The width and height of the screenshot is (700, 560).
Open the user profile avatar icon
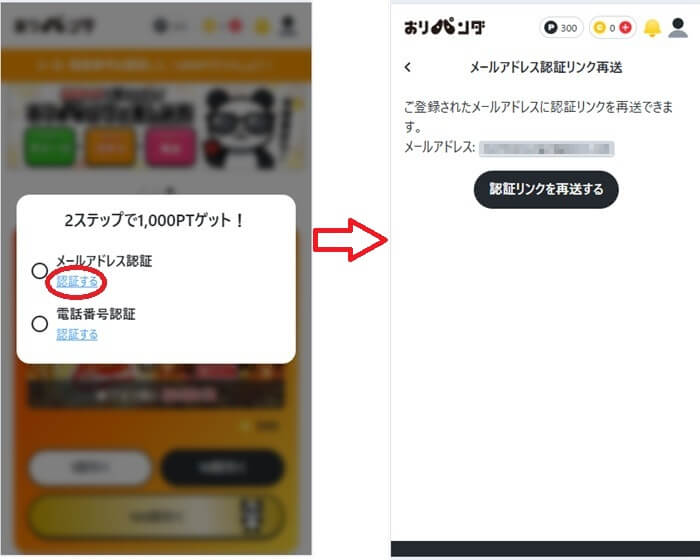[678, 28]
